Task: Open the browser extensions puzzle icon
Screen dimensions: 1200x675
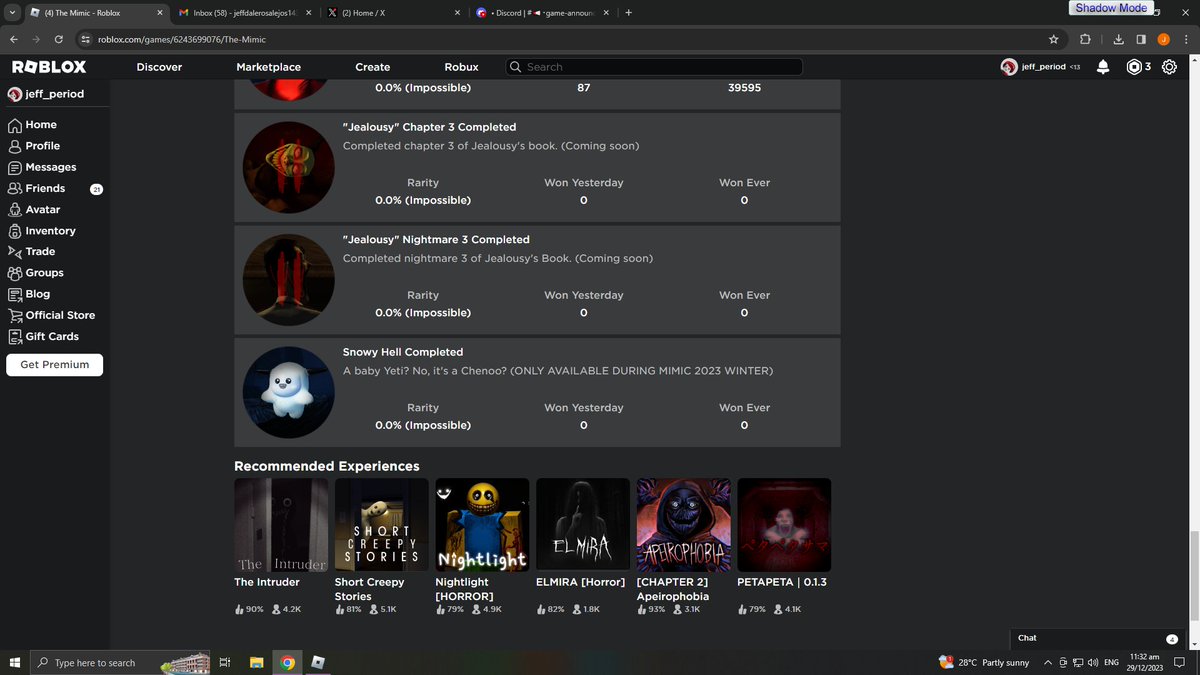Action: point(1085,39)
